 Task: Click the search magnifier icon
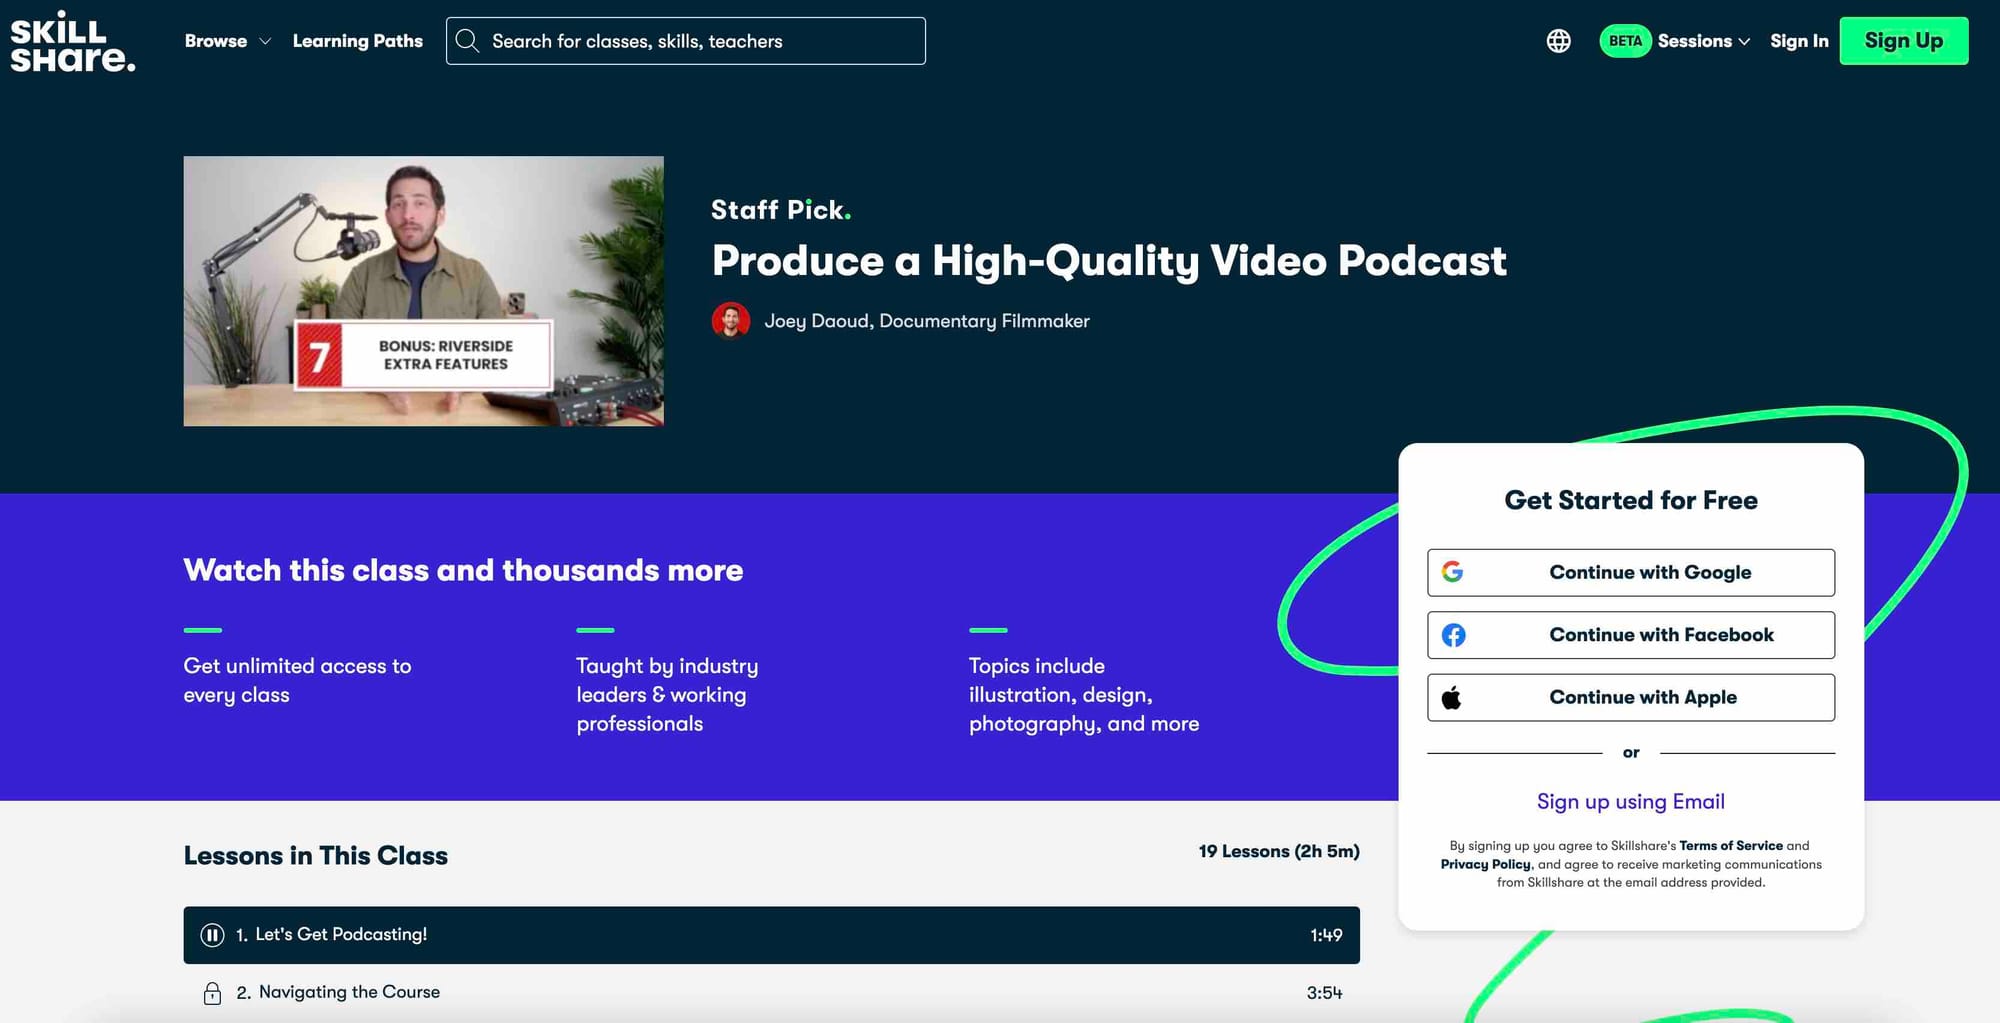tap(467, 40)
